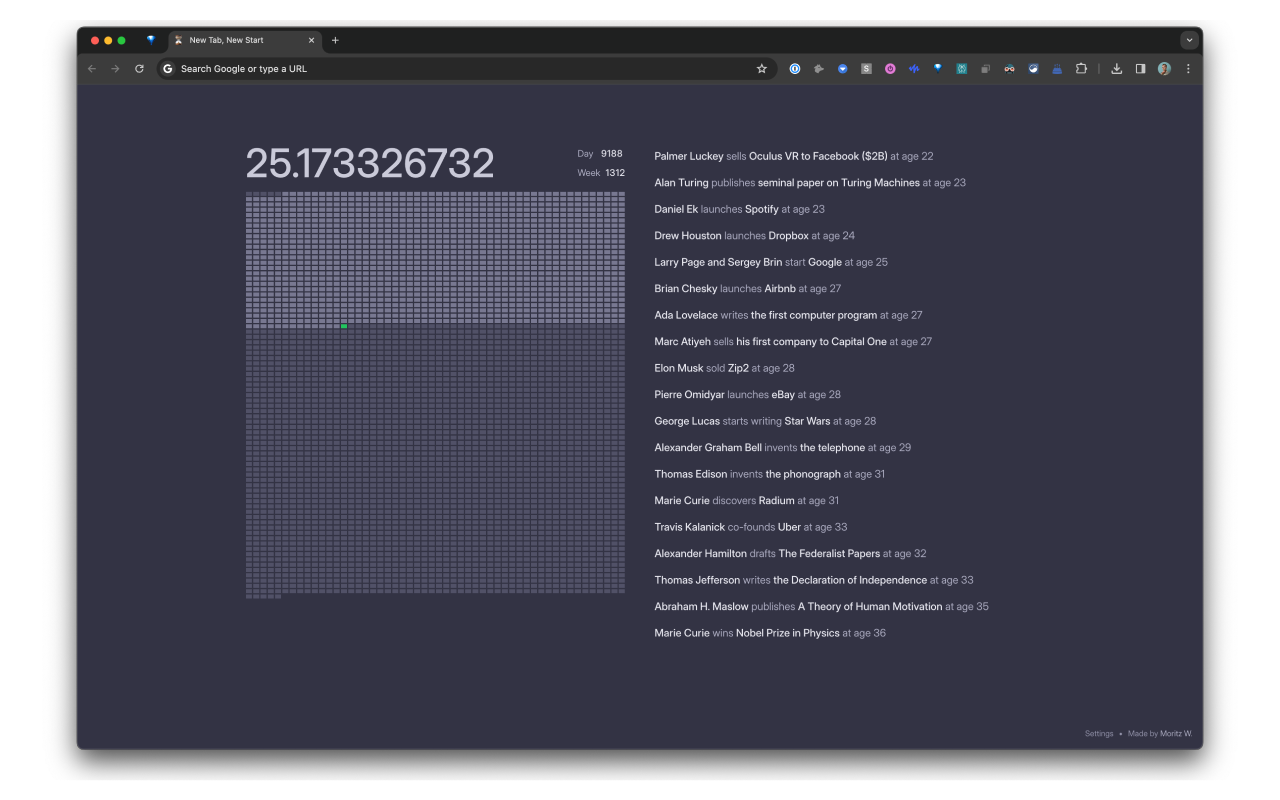The image size is (1280, 800).
Task: Click the age counter 25.173326732
Action: point(370,164)
